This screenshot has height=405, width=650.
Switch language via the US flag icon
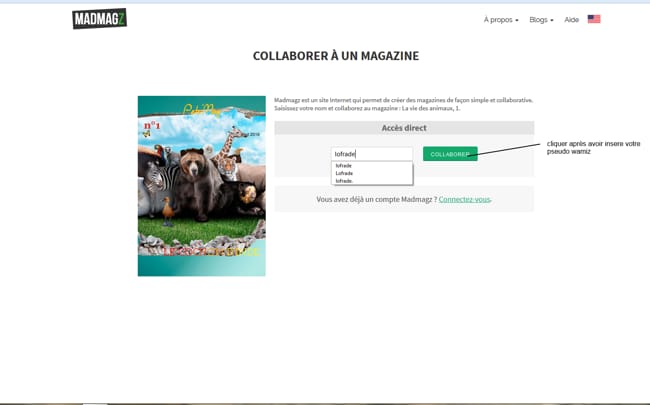(594, 19)
